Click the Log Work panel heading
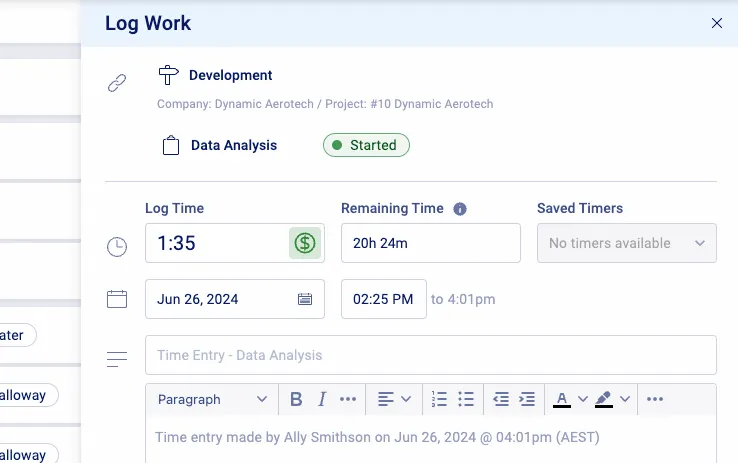 148,24
